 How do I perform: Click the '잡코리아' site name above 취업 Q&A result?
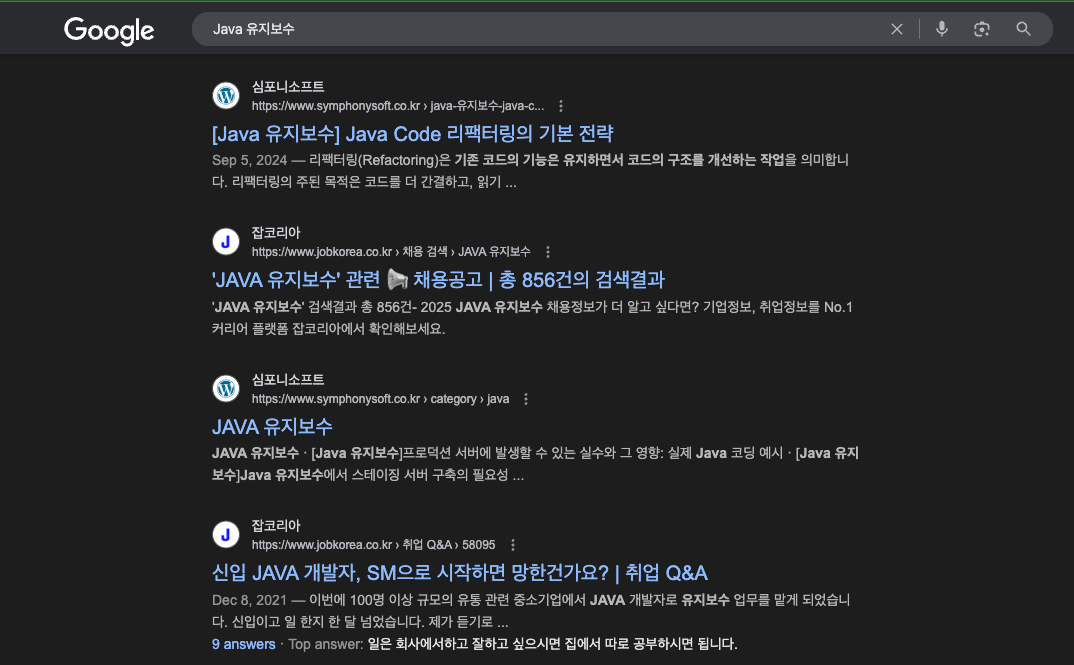coord(276,526)
